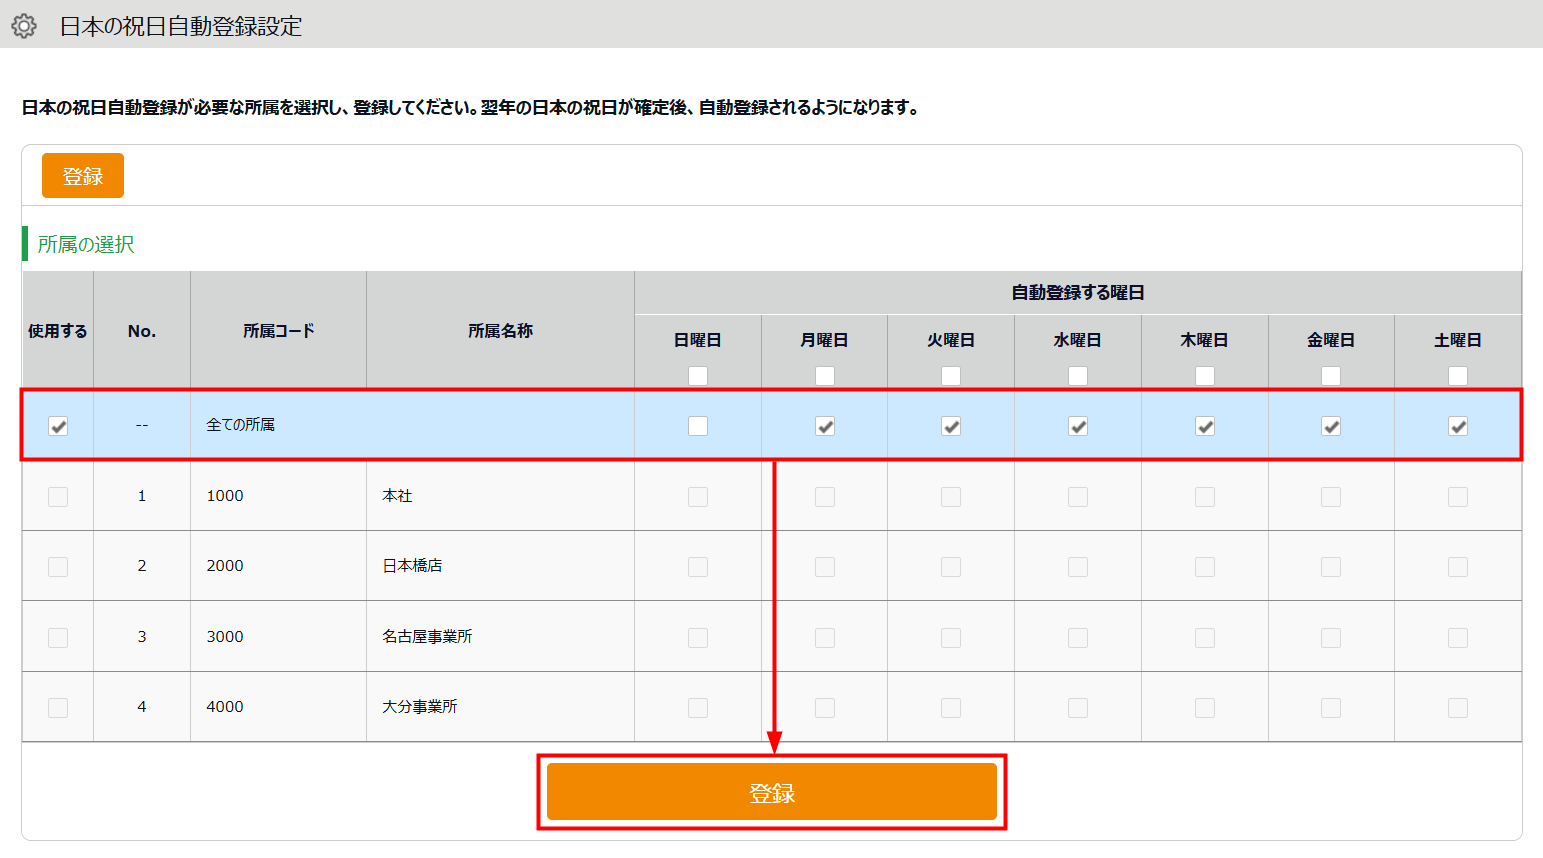Toggle 使用する checkbox for 日本橋店
Screen dimensions: 1543x858
coord(58,567)
